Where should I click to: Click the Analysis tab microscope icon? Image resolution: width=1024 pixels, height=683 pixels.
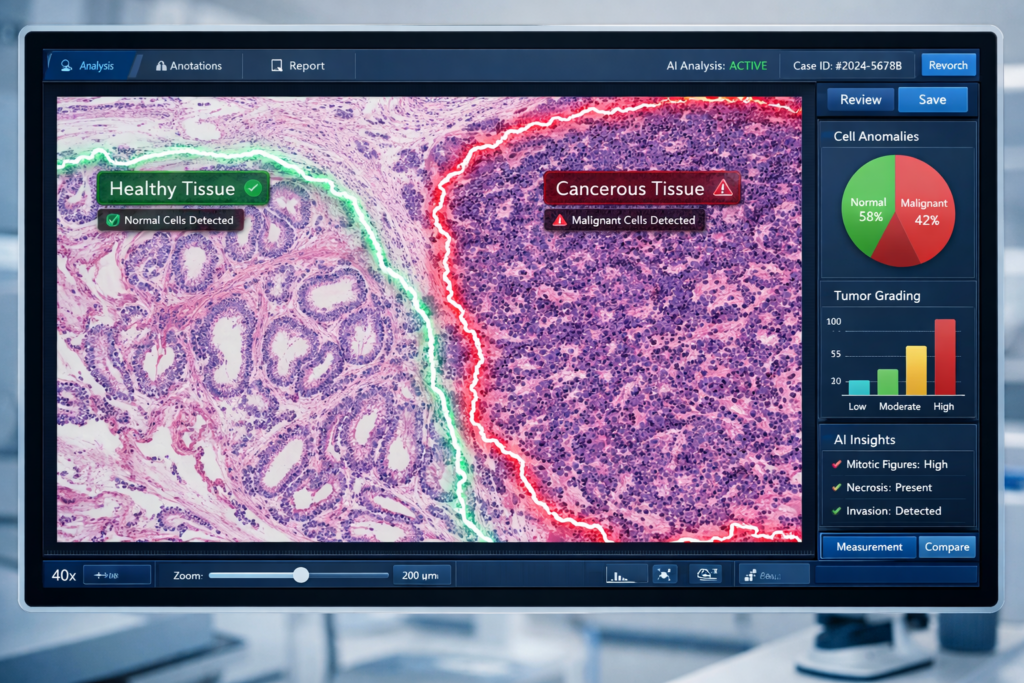(x=67, y=66)
